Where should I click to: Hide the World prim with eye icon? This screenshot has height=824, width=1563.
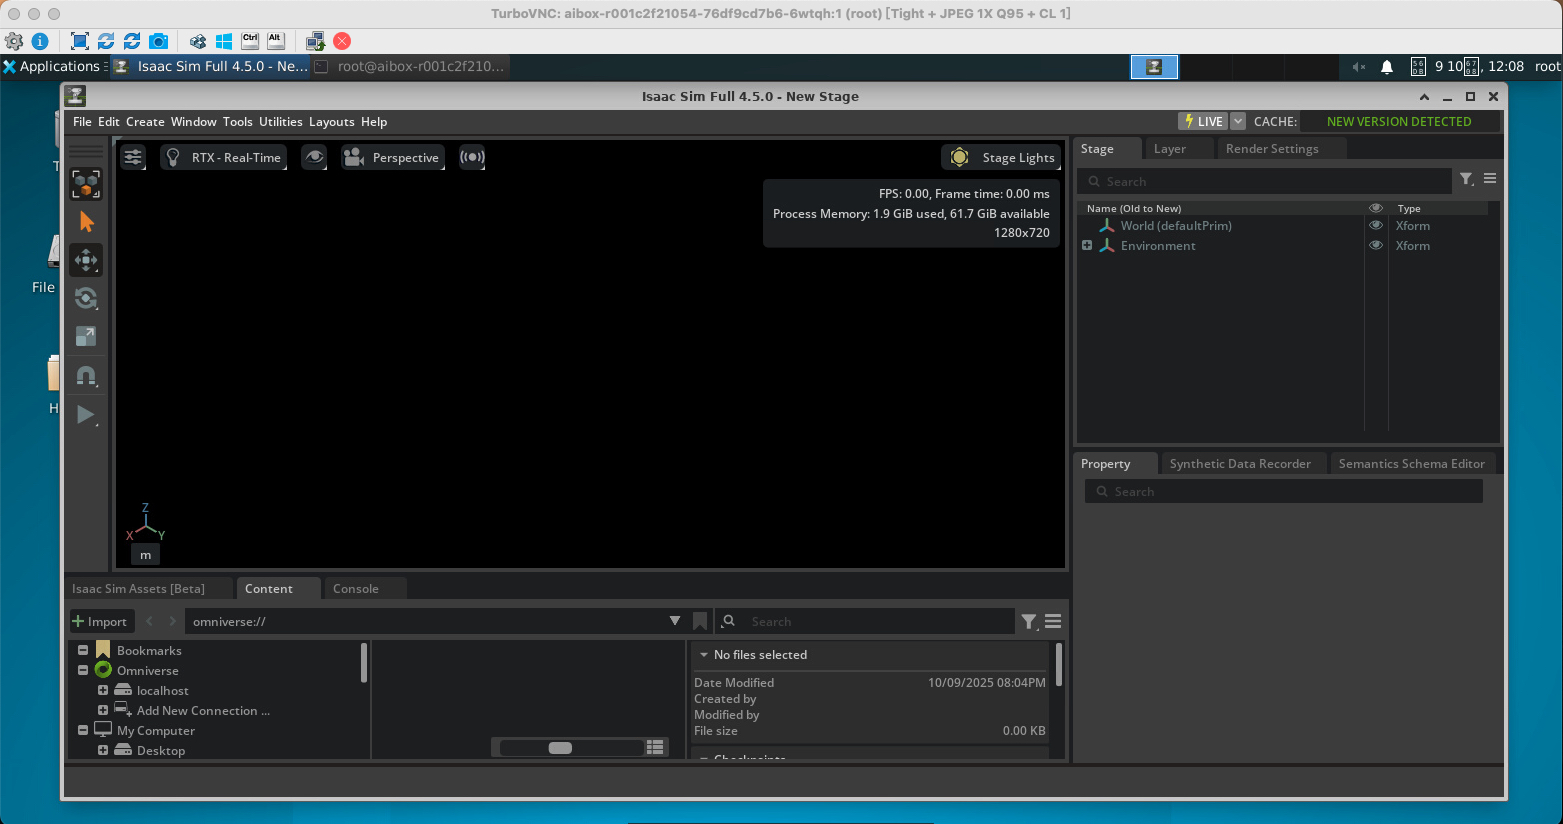[x=1376, y=226]
